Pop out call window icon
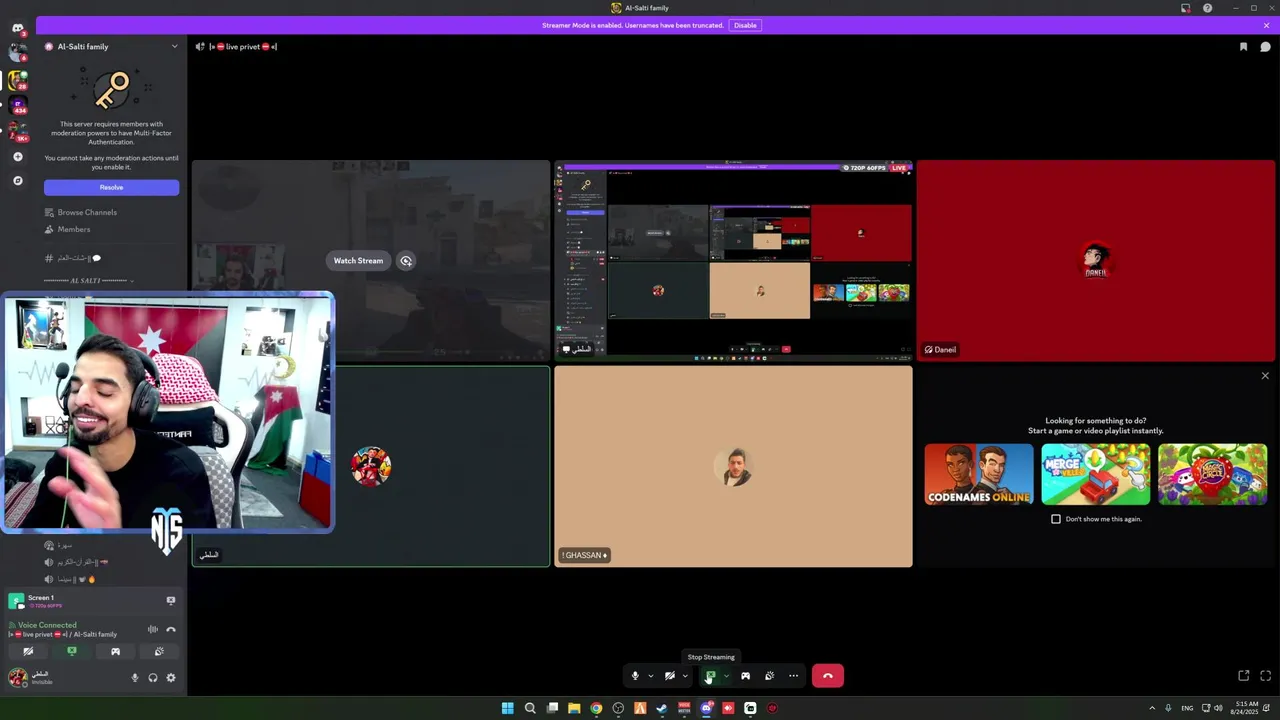Image resolution: width=1280 pixels, height=720 pixels. [1243, 676]
